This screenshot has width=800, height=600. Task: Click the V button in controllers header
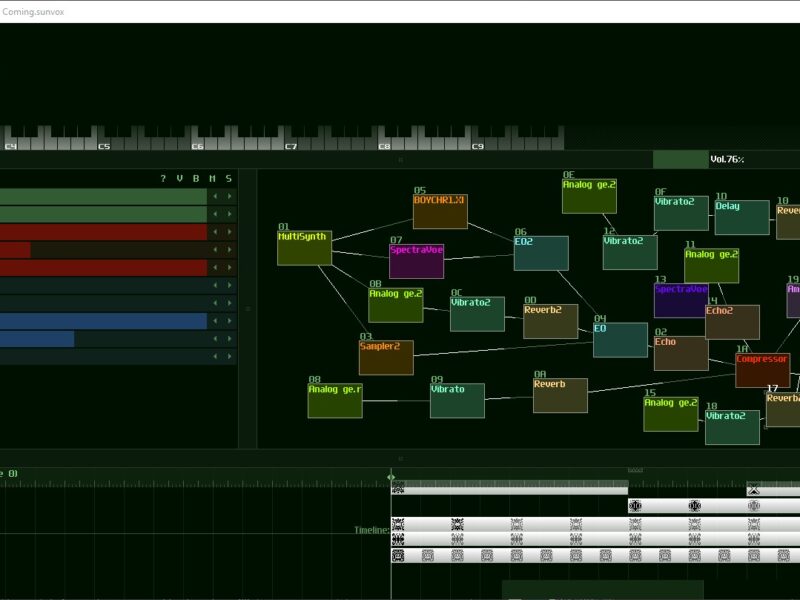tap(180, 179)
